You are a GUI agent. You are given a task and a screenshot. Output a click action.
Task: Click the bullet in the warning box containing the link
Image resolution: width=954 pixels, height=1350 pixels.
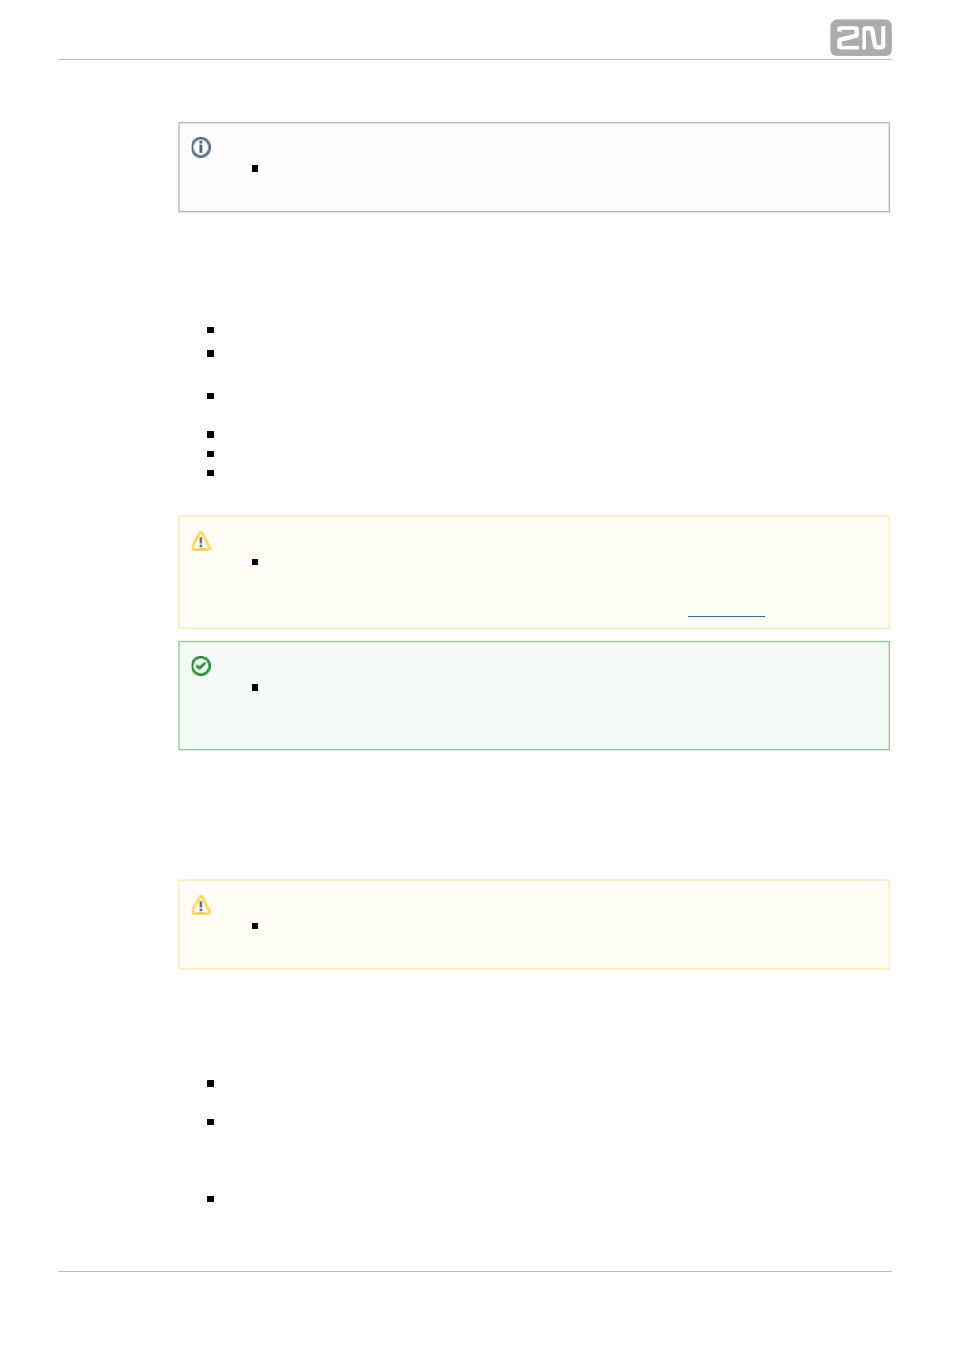coord(255,563)
